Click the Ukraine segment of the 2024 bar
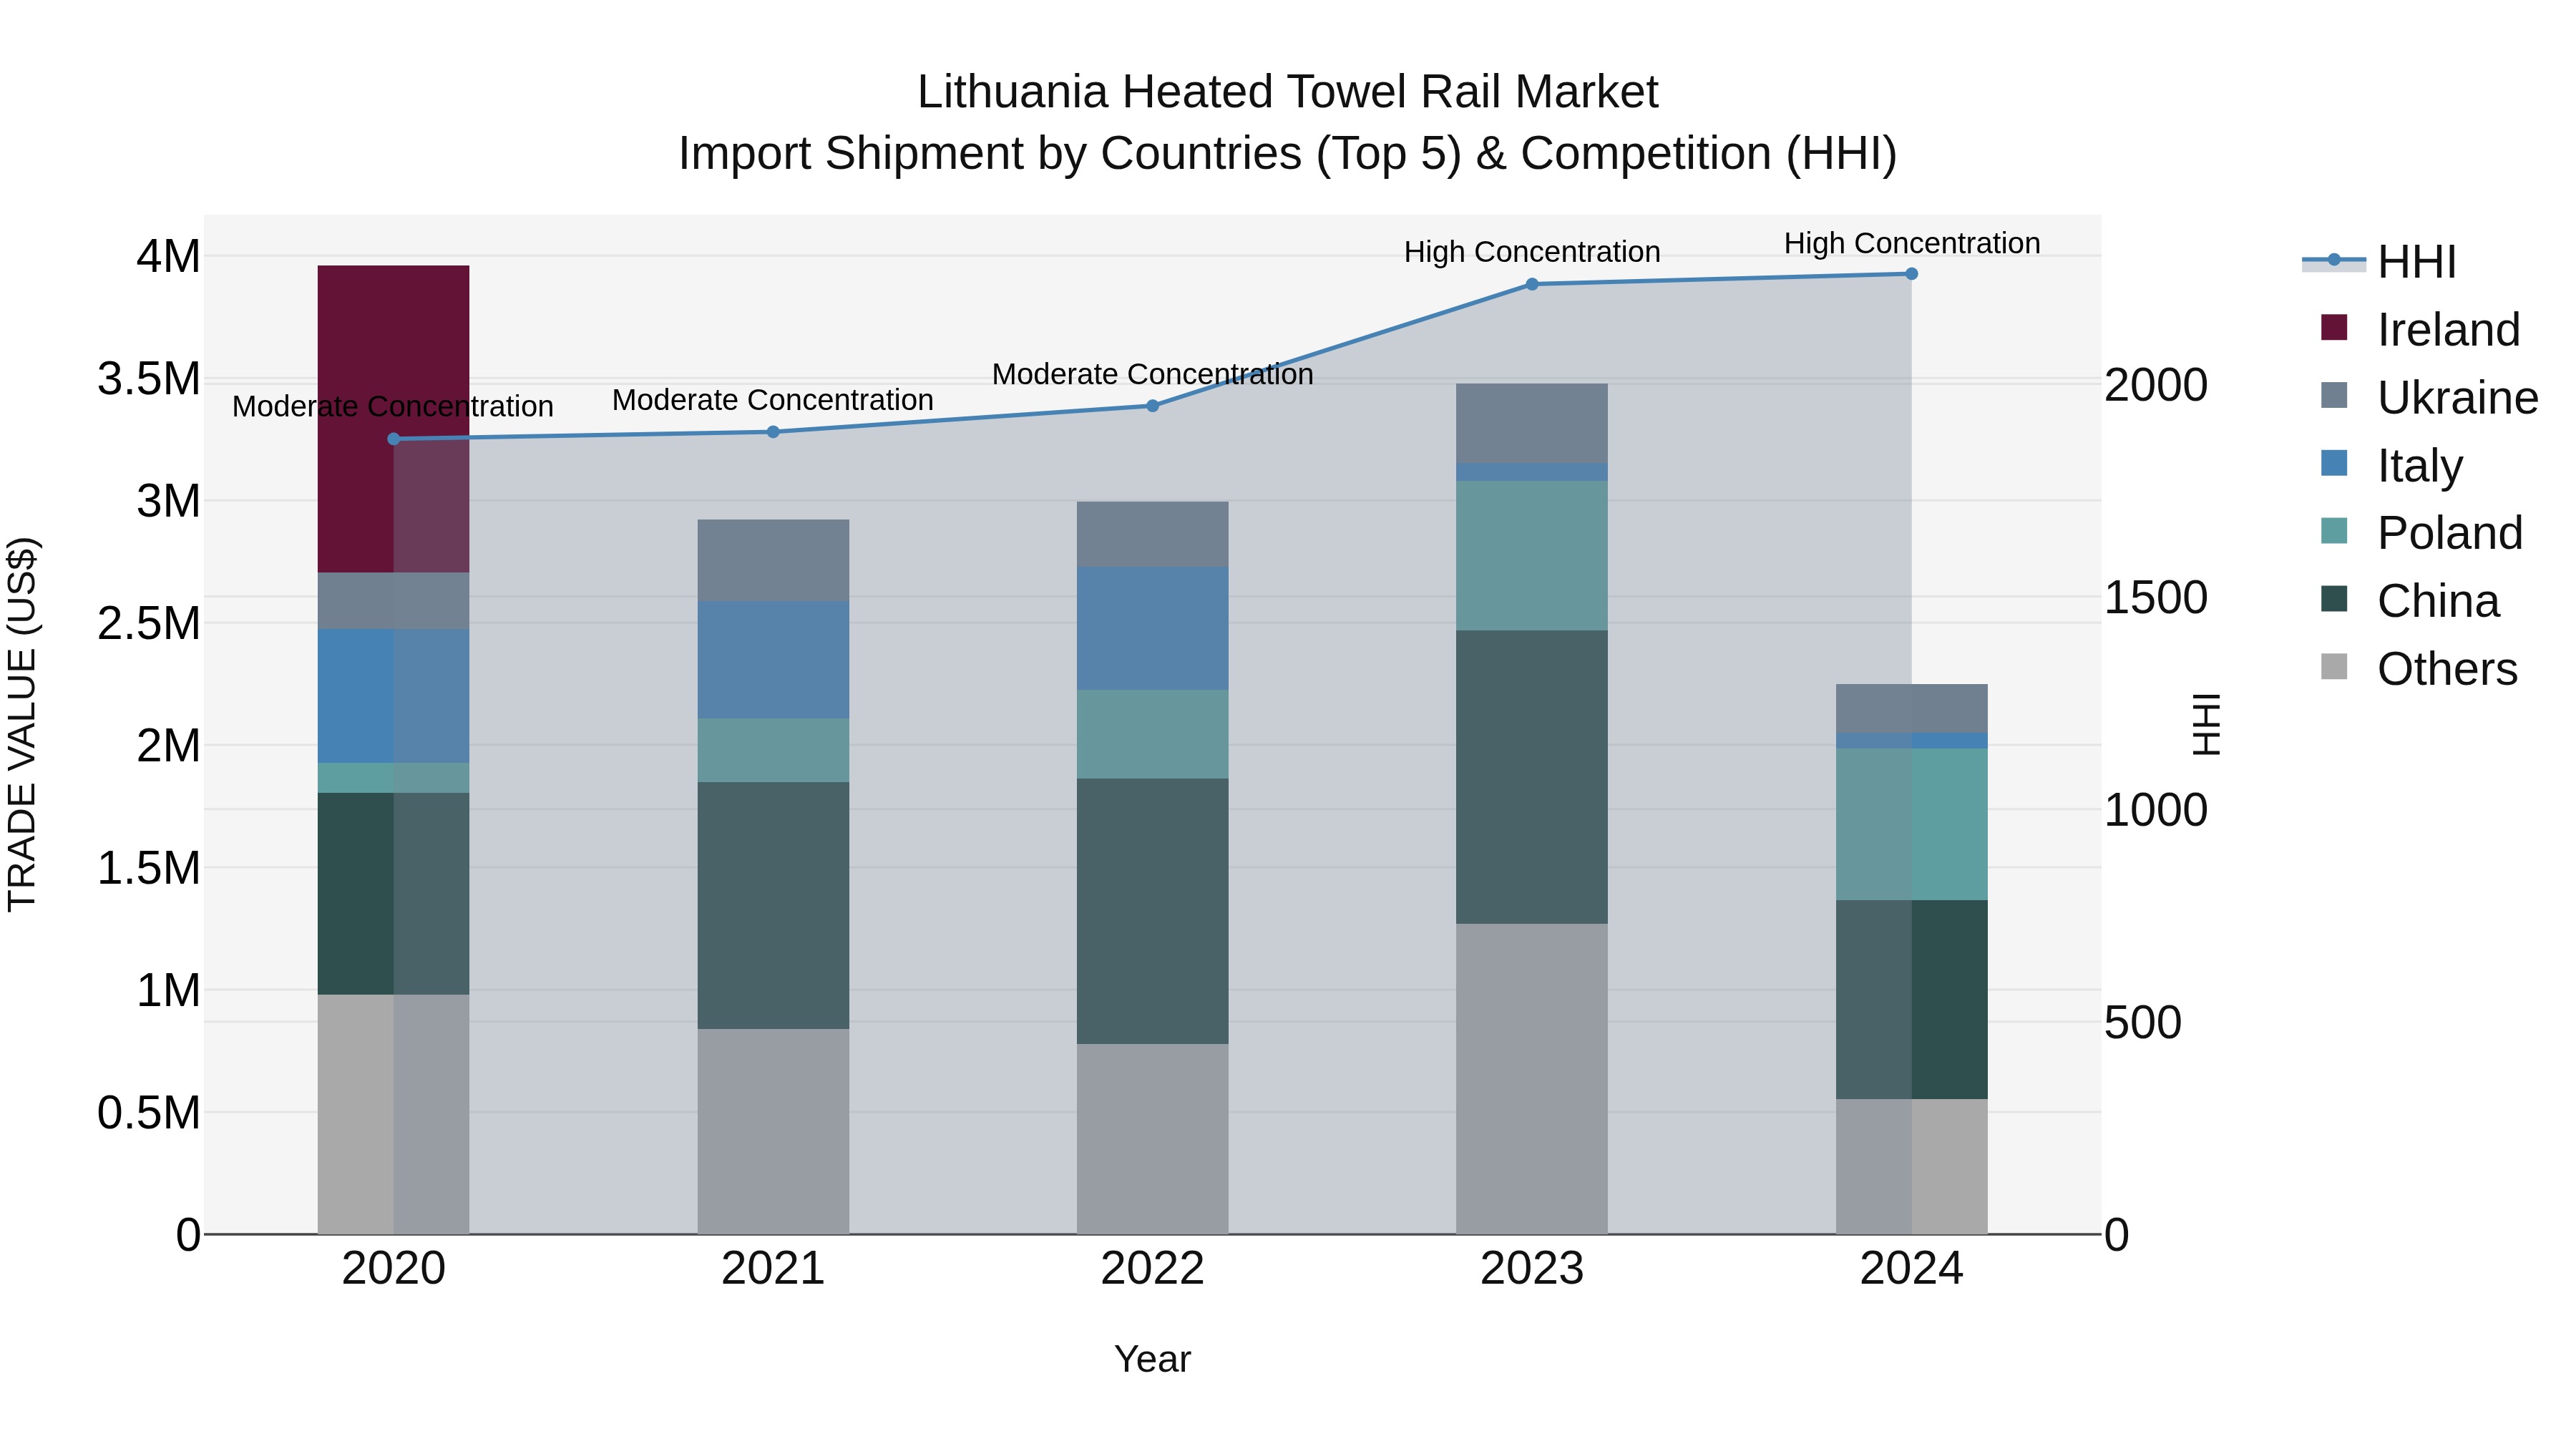The image size is (2576, 1449). point(1912,709)
